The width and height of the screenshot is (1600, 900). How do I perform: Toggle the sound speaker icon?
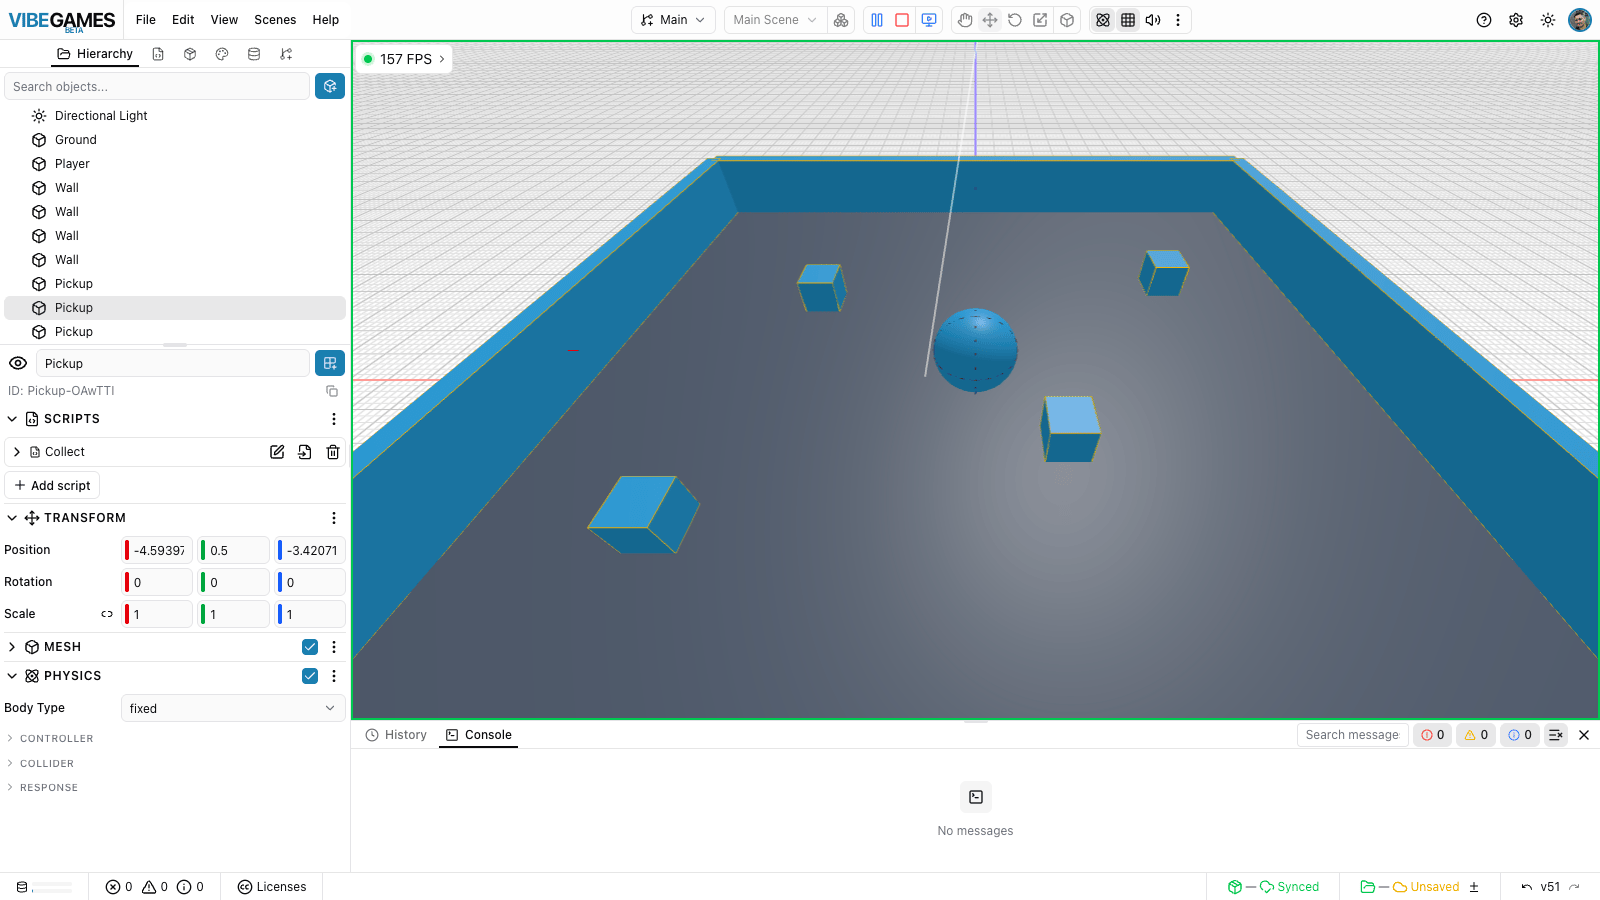(1153, 20)
